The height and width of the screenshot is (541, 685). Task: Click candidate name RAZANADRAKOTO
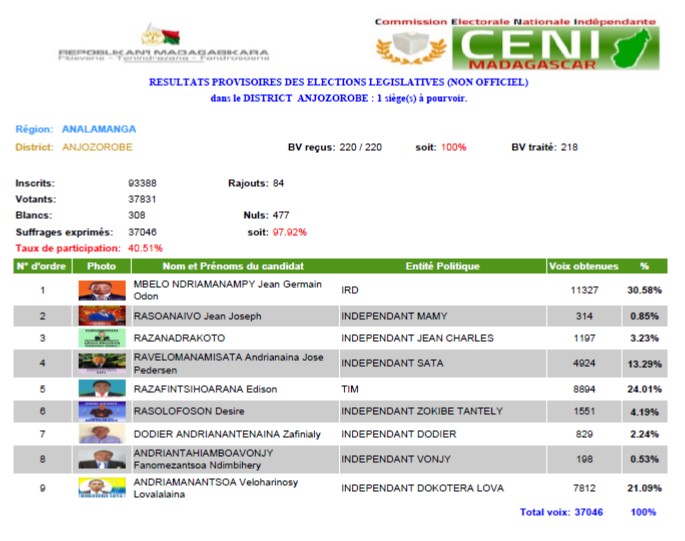(x=179, y=338)
